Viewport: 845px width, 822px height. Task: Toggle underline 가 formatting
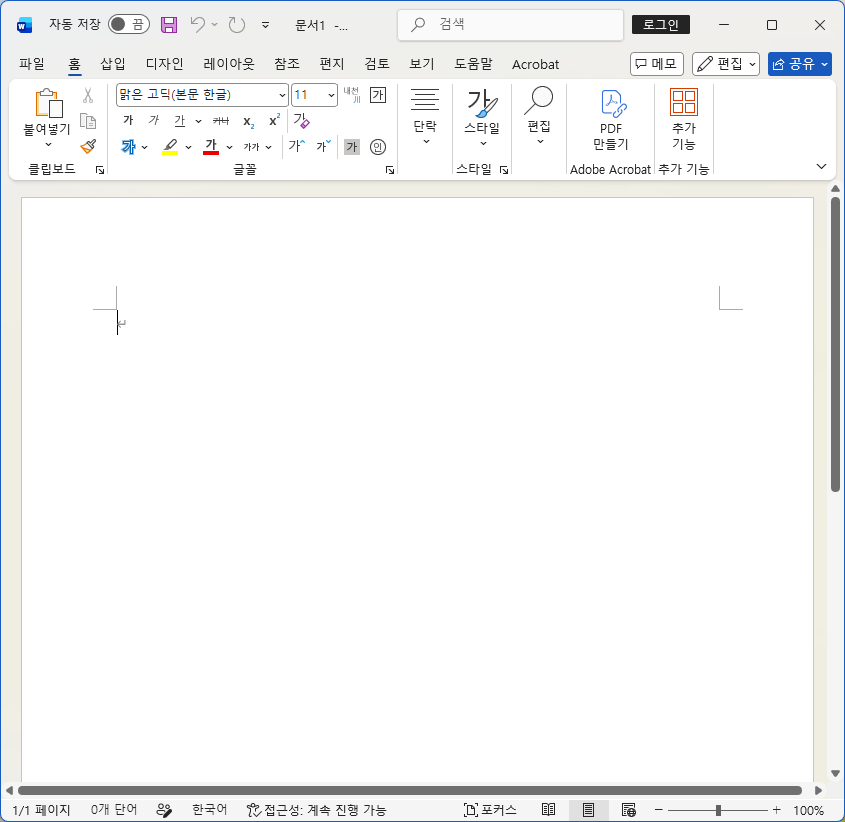point(180,121)
